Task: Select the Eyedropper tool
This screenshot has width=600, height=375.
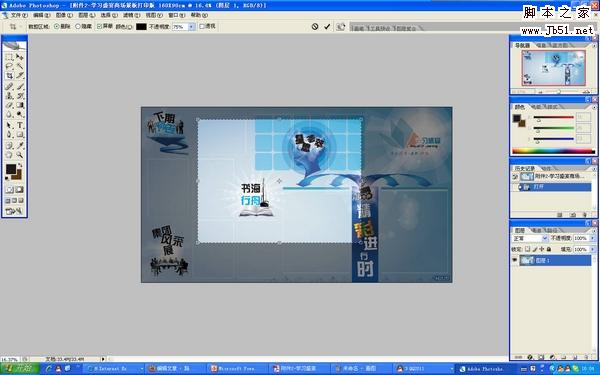Action: (x=20, y=145)
